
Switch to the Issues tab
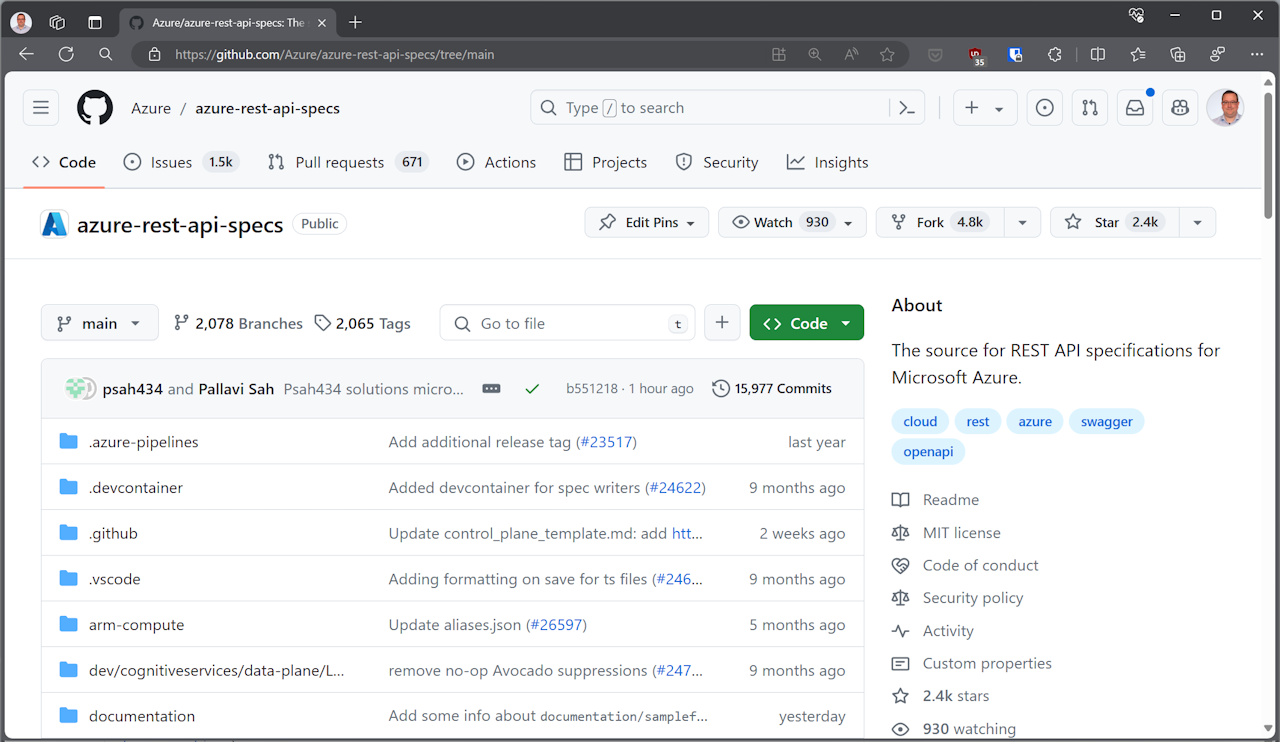(181, 162)
